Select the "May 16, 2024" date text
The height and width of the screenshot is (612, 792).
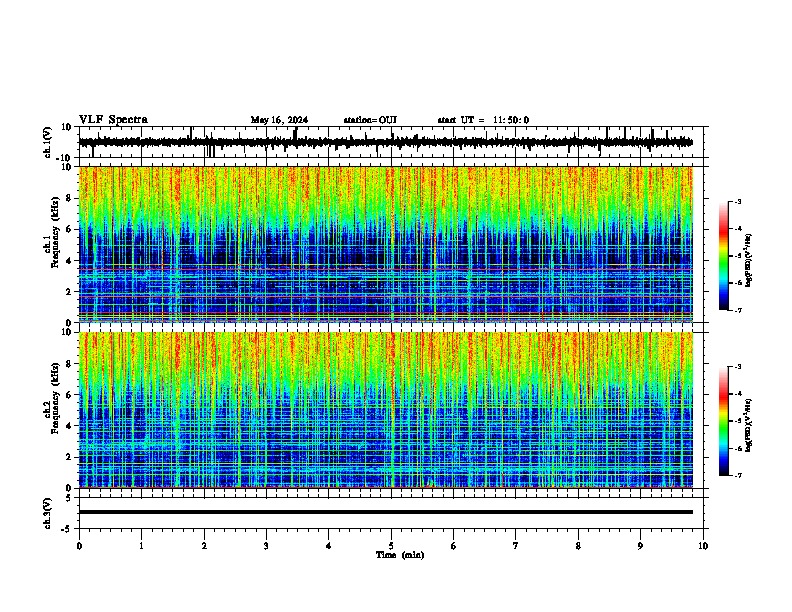tap(279, 120)
